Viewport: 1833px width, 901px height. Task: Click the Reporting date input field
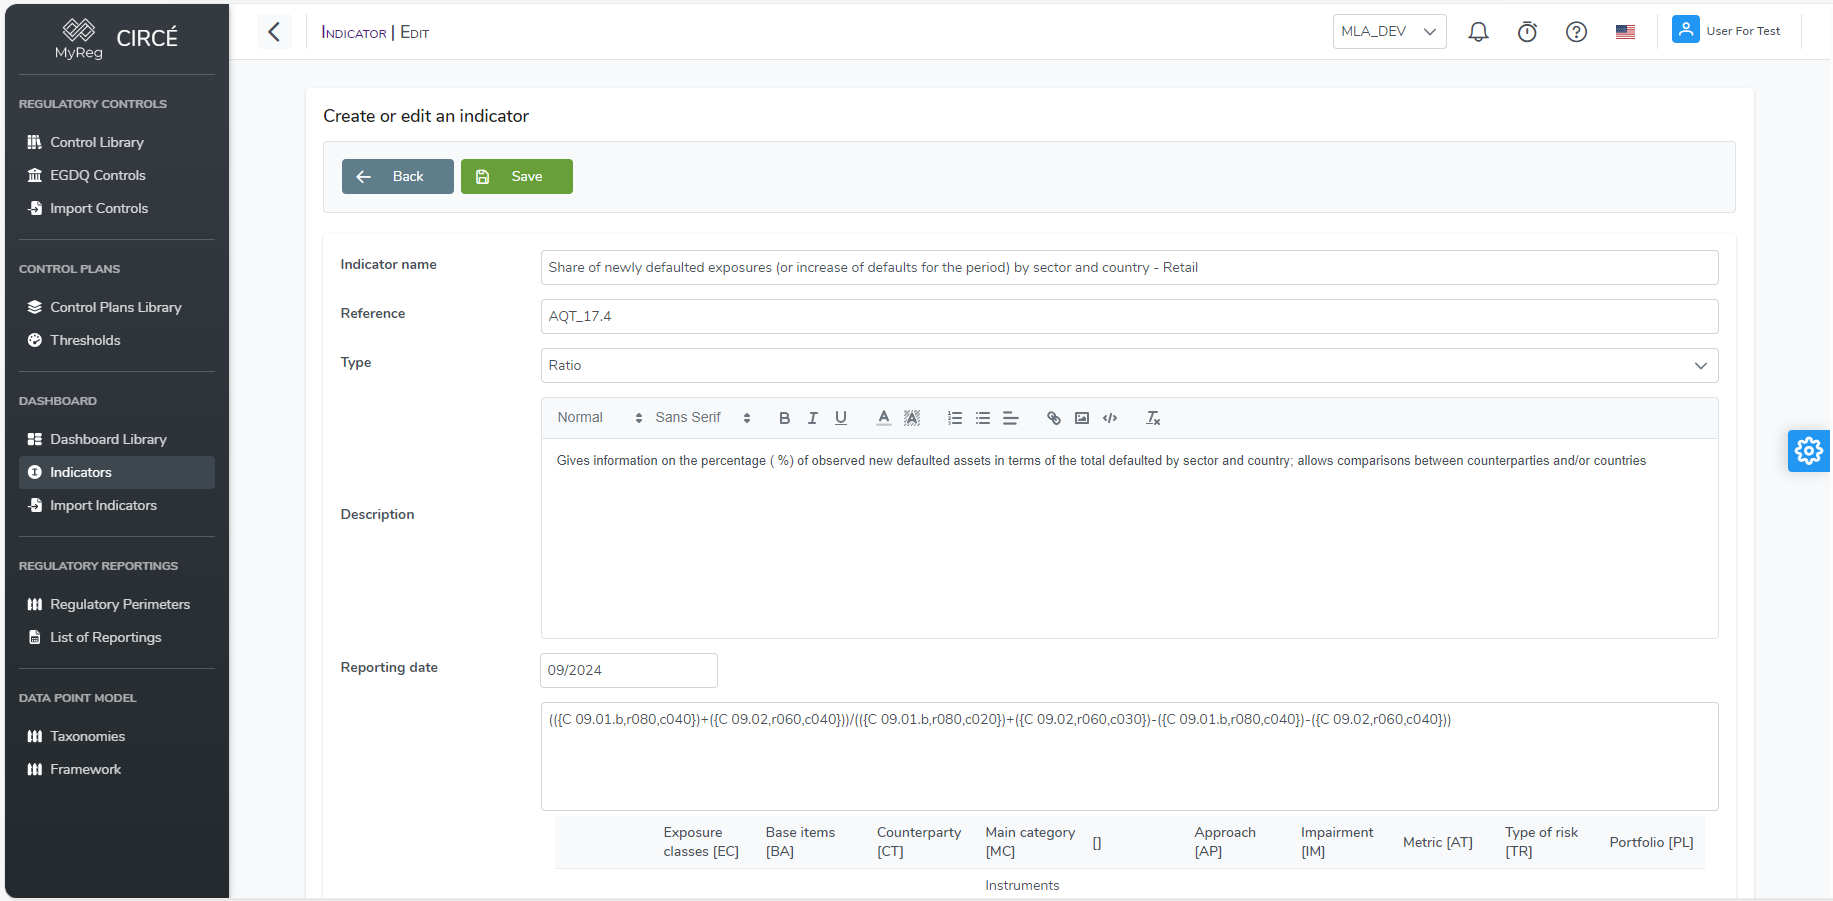tap(628, 670)
